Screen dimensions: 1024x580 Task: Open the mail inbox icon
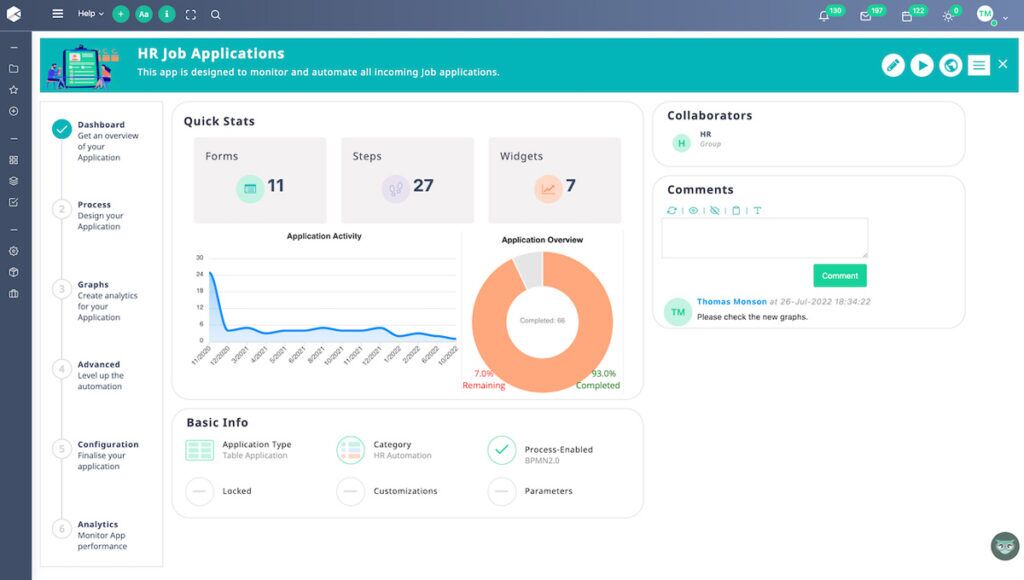tap(866, 15)
